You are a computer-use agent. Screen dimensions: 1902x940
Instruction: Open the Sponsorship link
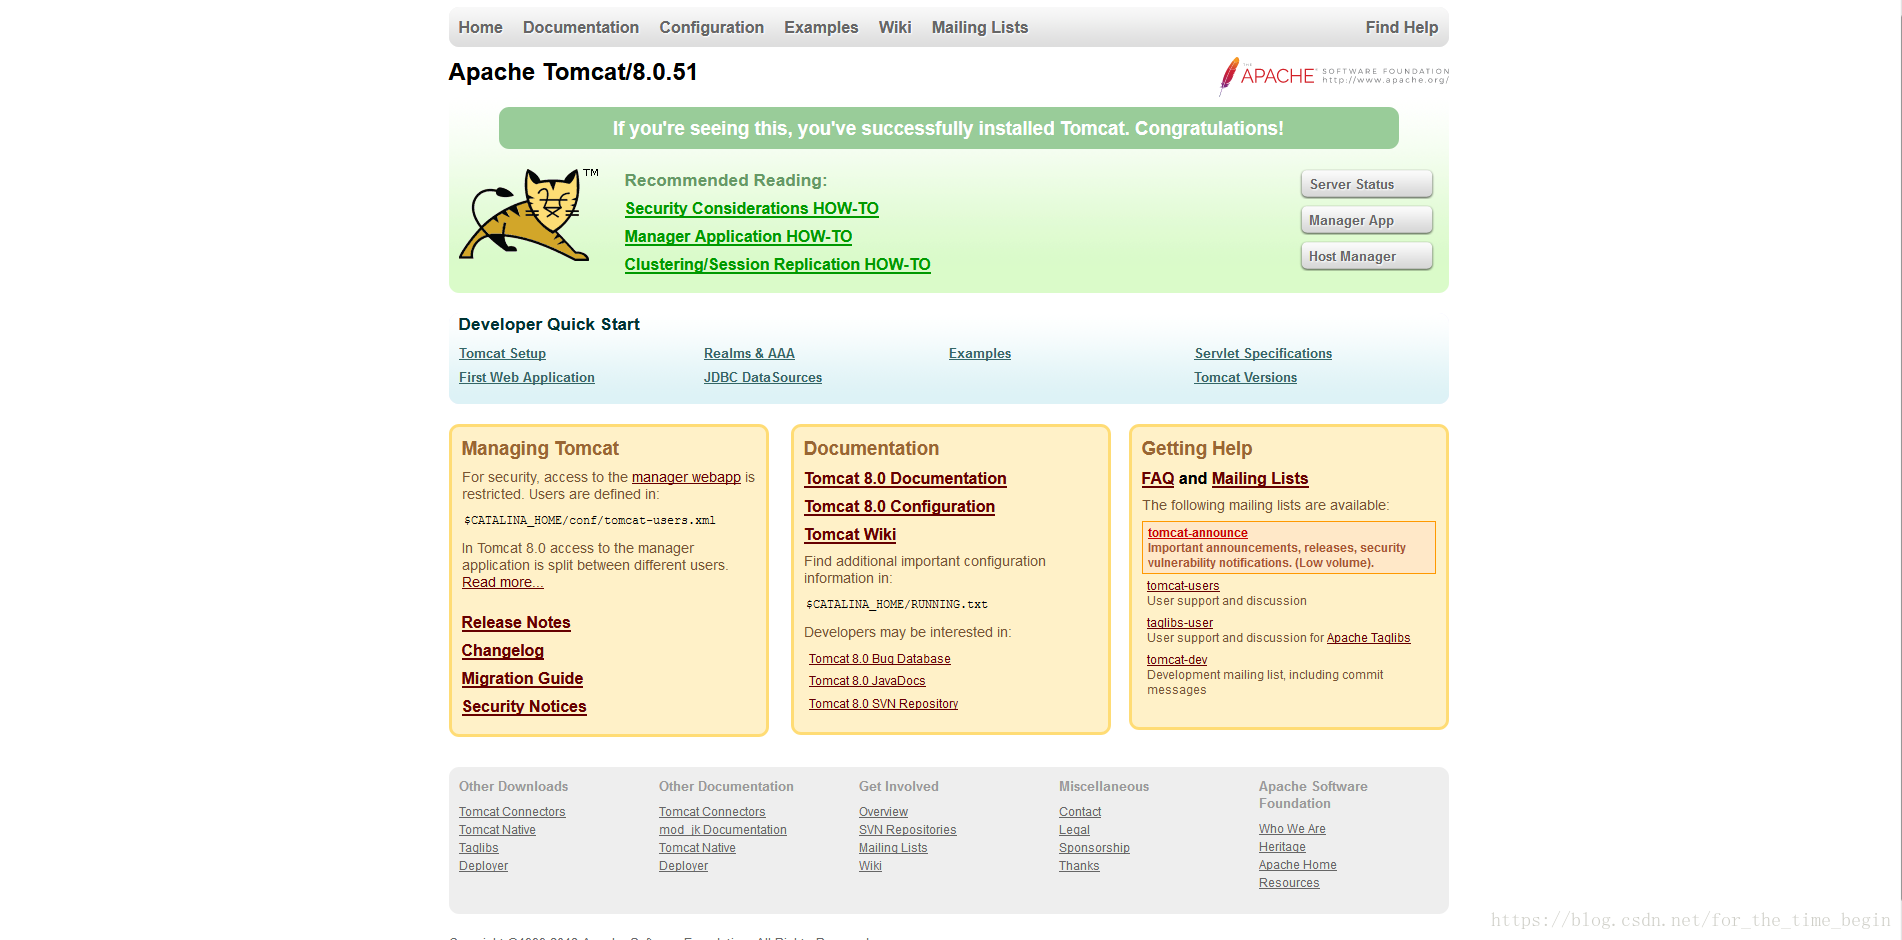coord(1094,848)
